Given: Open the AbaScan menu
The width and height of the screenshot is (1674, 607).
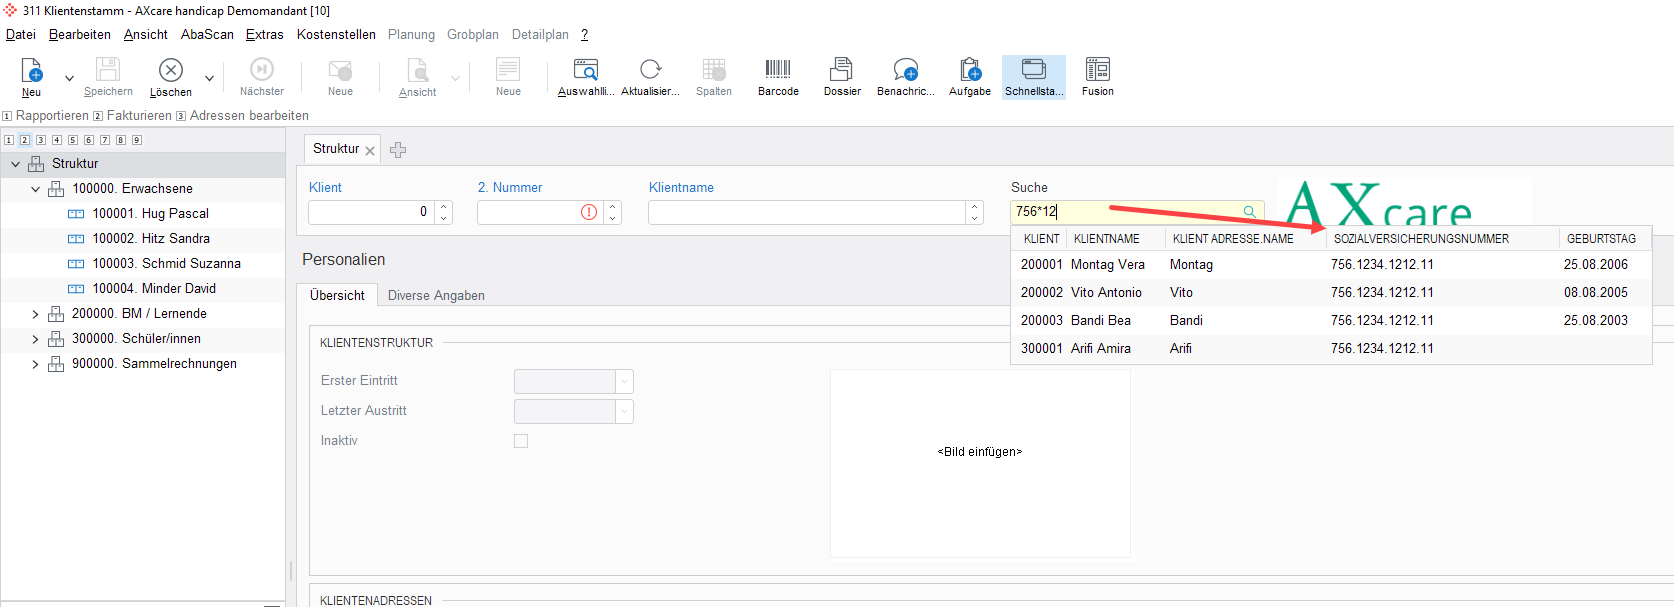Looking at the screenshot, I should 207,34.
